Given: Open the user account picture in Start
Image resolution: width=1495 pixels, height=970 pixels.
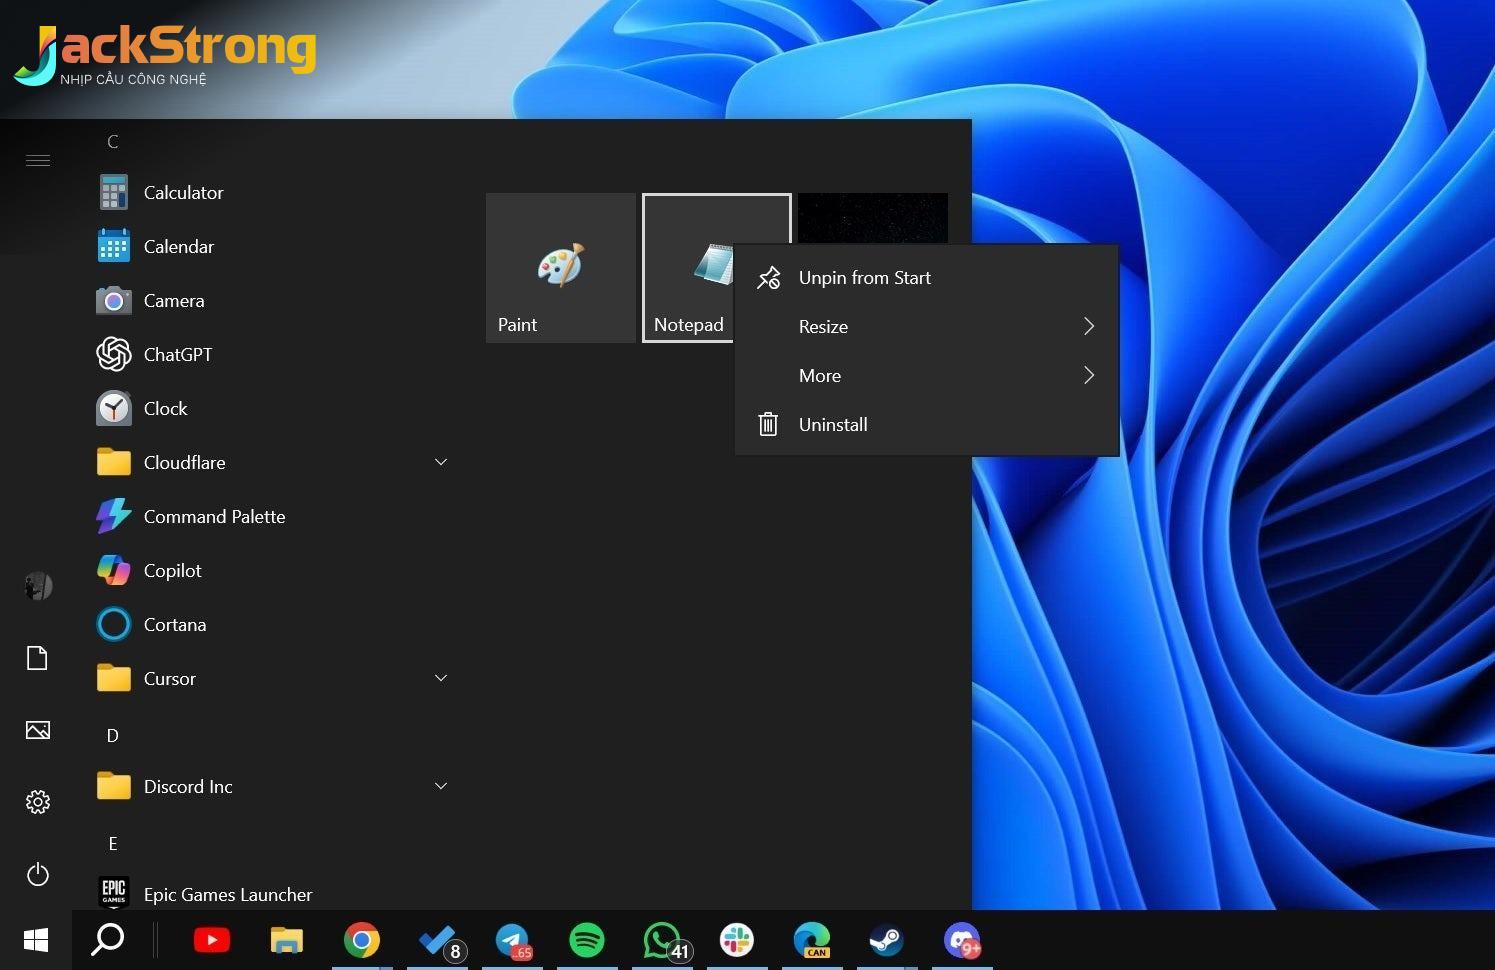Looking at the screenshot, I should (38, 586).
